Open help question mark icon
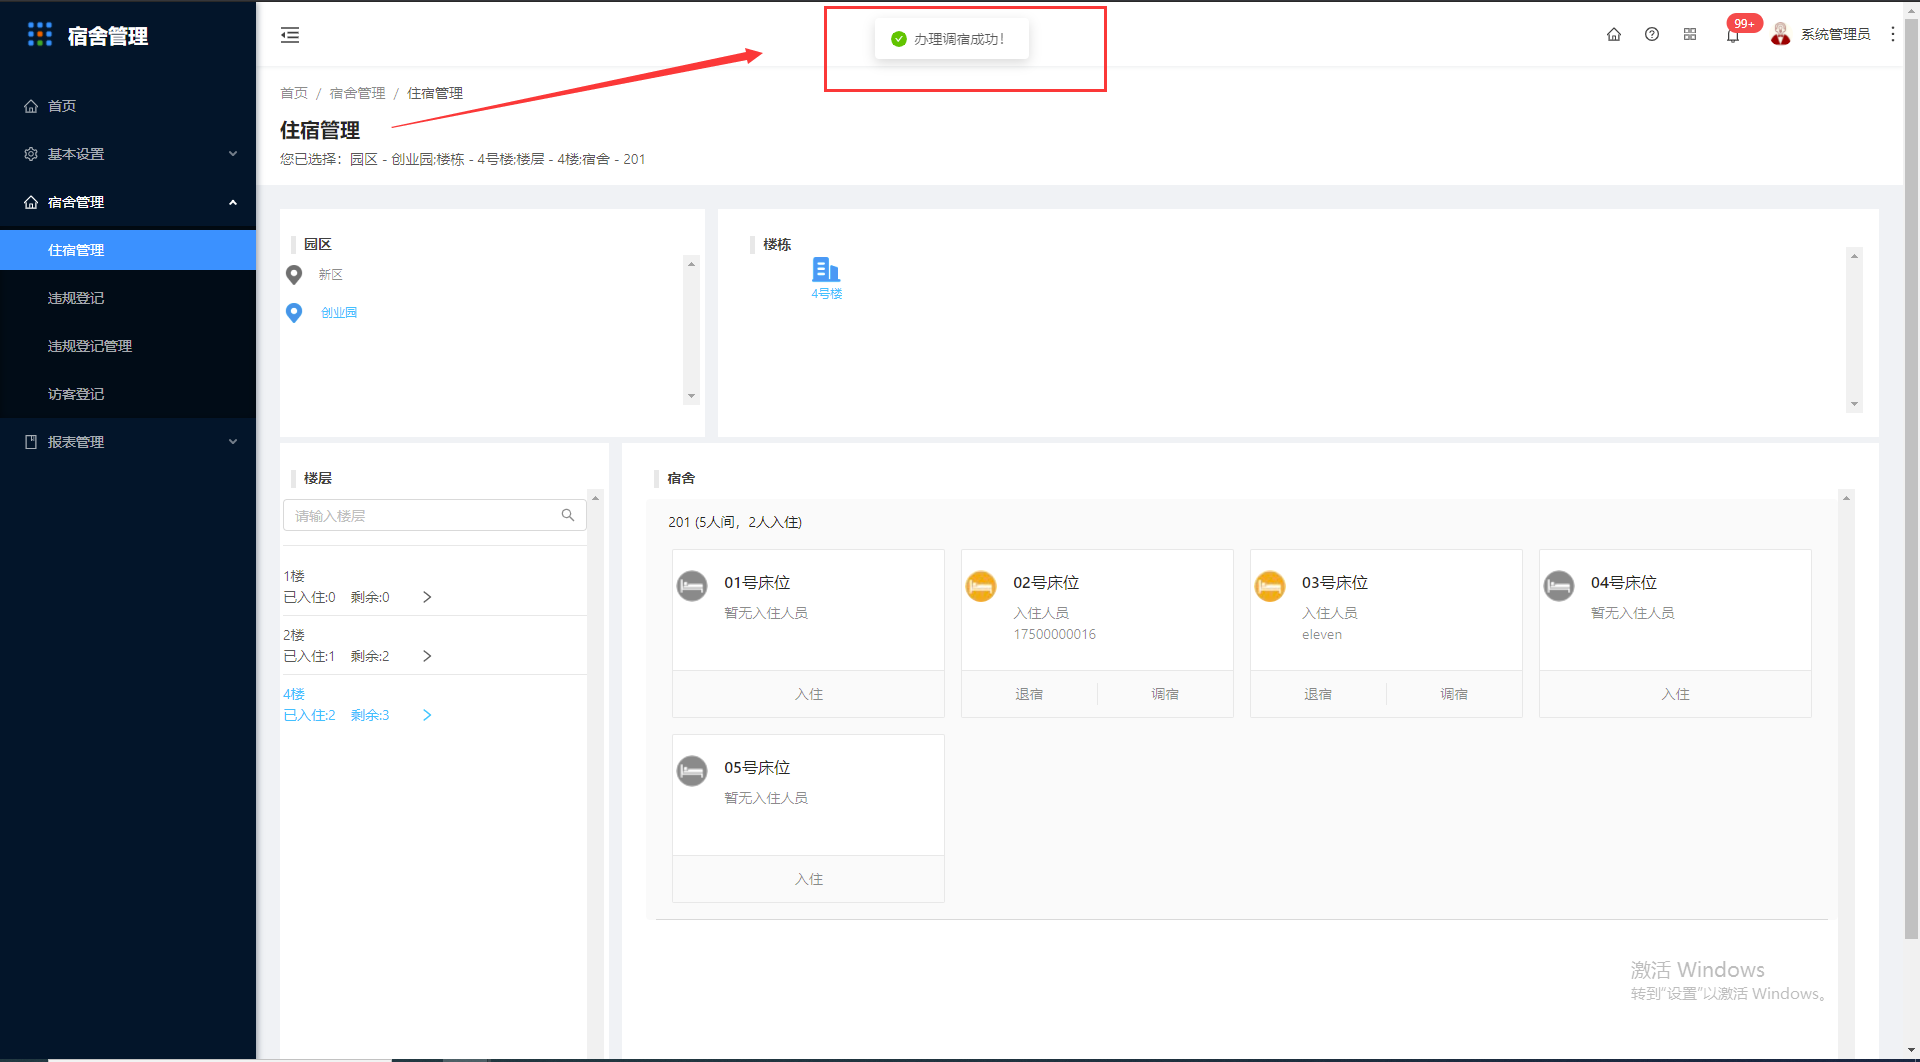The height and width of the screenshot is (1062, 1920). pos(1652,34)
